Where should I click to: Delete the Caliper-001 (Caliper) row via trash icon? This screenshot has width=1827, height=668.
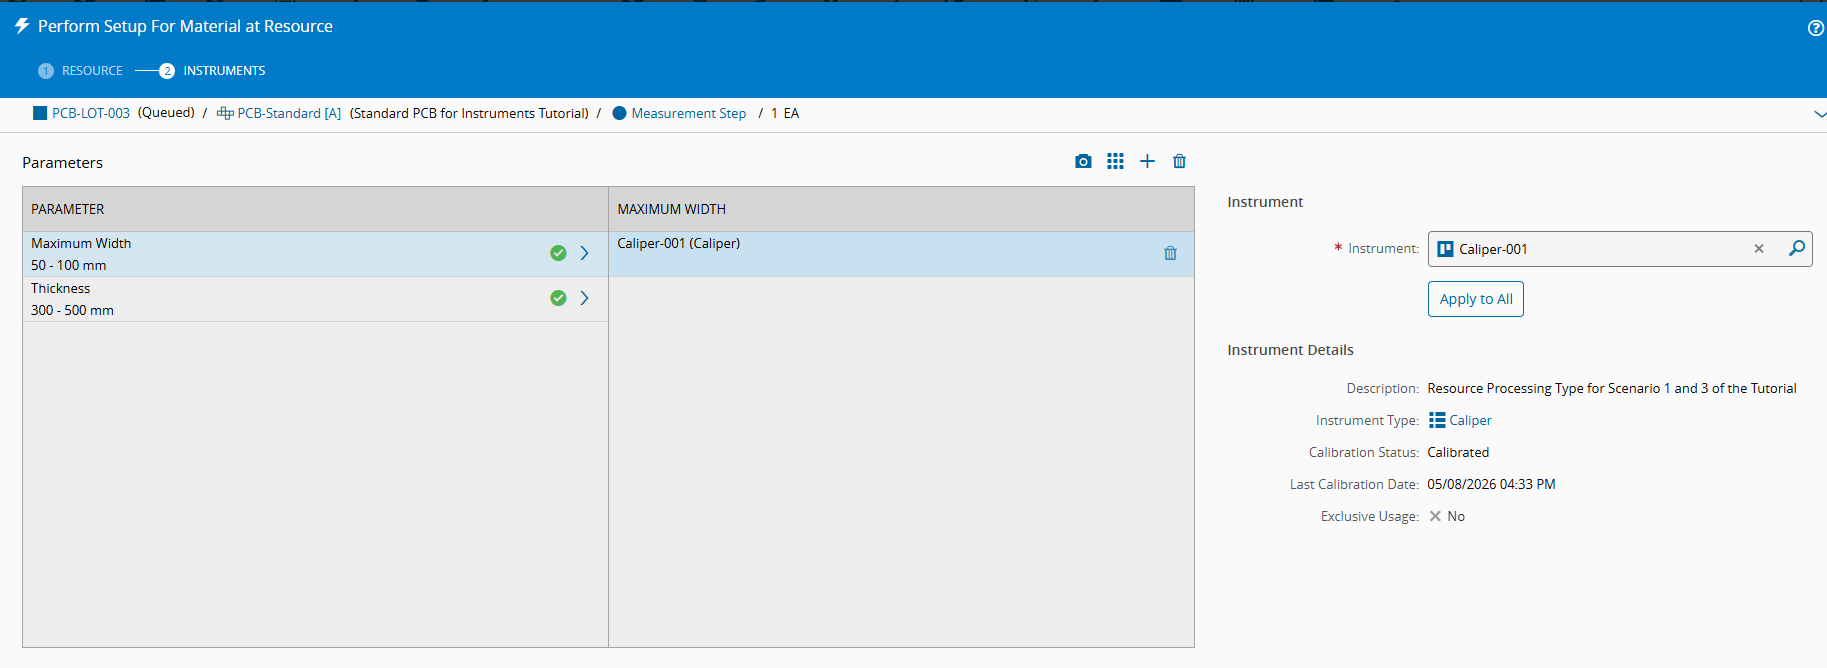click(x=1170, y=253)
